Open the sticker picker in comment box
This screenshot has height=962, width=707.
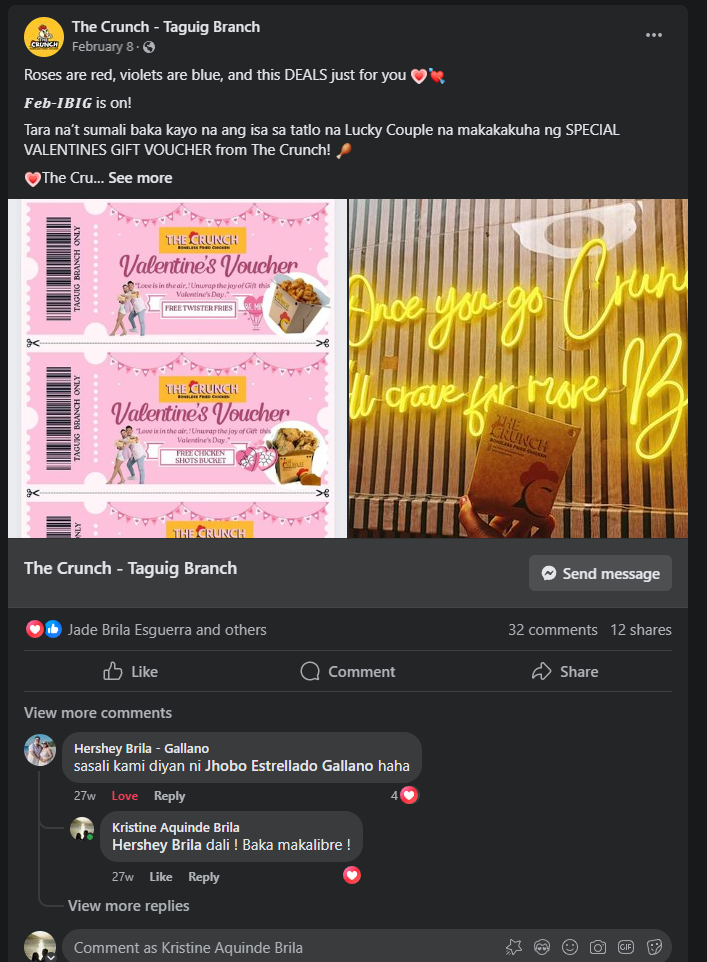(x=654, y=947)
